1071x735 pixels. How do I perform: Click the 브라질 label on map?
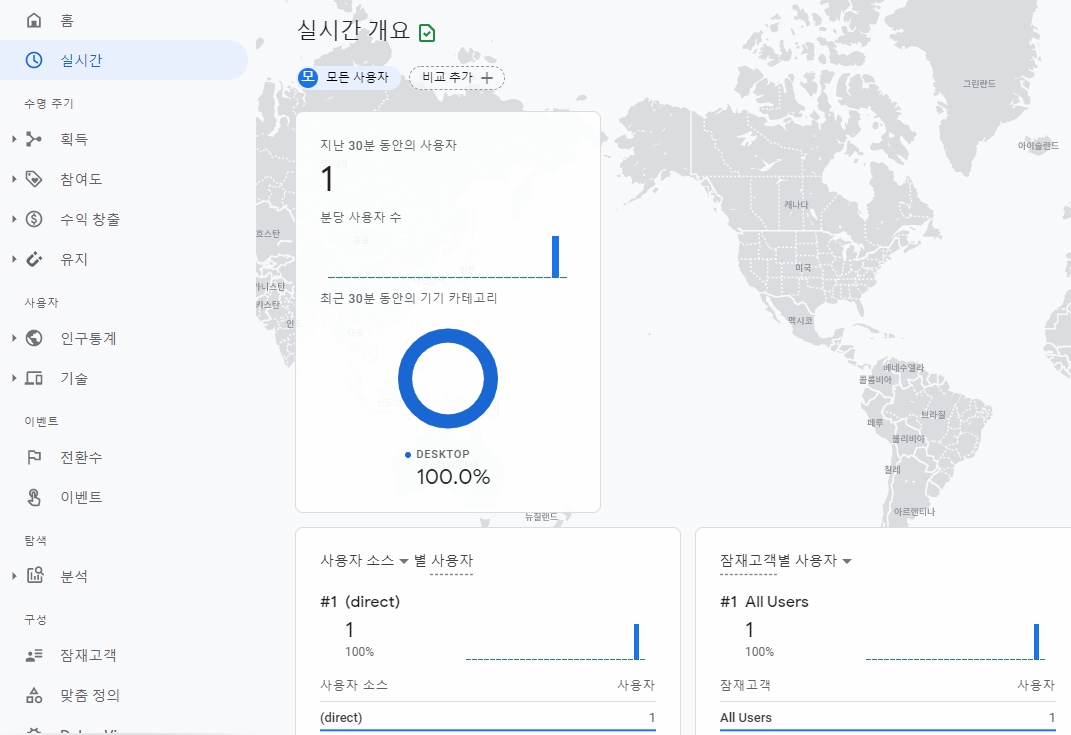pyautogui.click(x=933, y=415)
